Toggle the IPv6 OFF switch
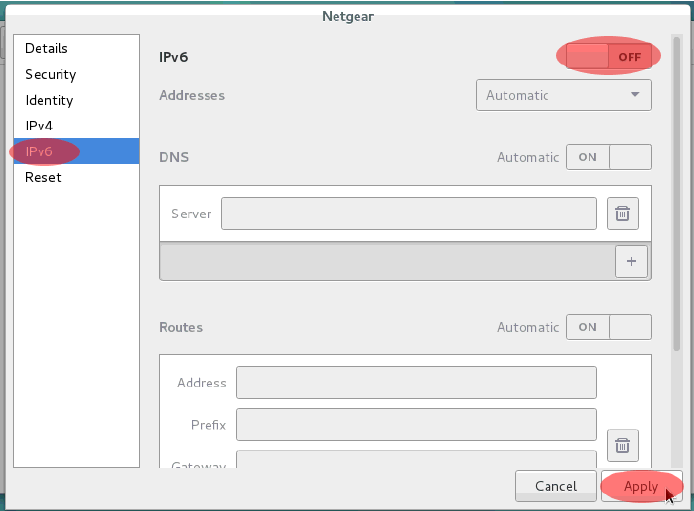The width and height of the screenshot is (694, 511). pyautogui.click(x=609, y=56)
